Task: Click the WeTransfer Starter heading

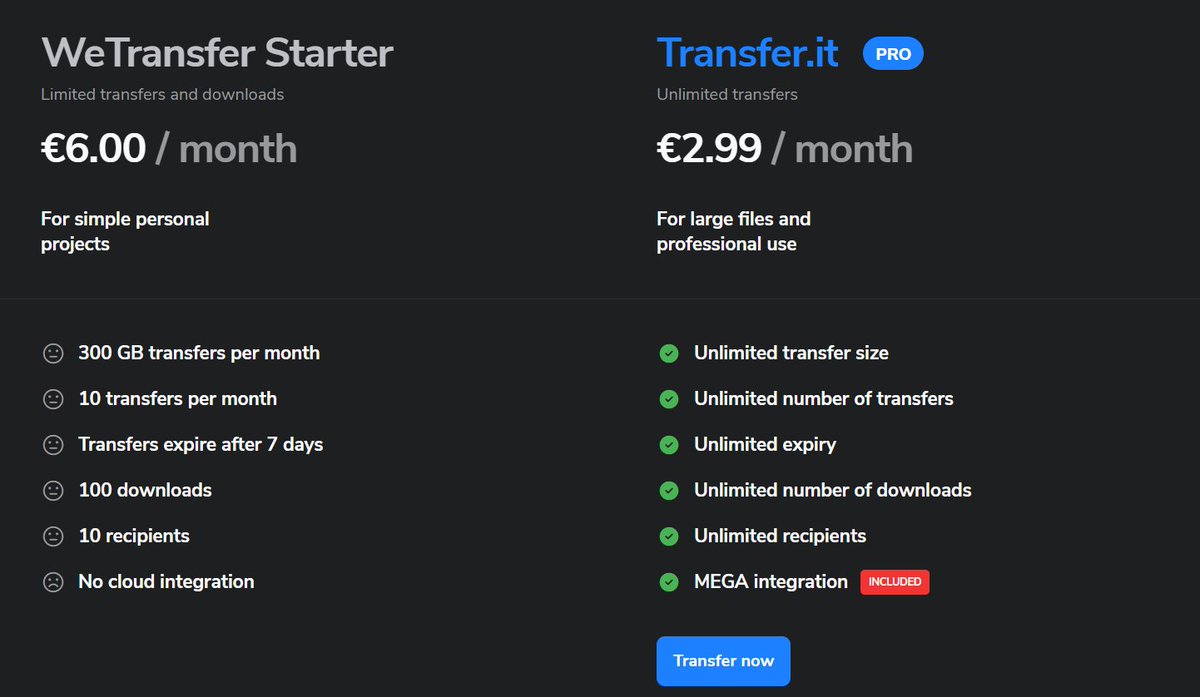Action: click(x=217, y=53)
